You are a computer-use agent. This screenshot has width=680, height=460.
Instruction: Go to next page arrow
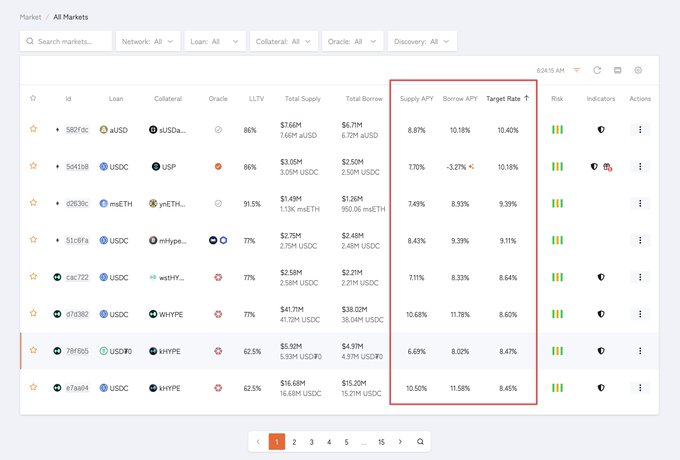400,442
